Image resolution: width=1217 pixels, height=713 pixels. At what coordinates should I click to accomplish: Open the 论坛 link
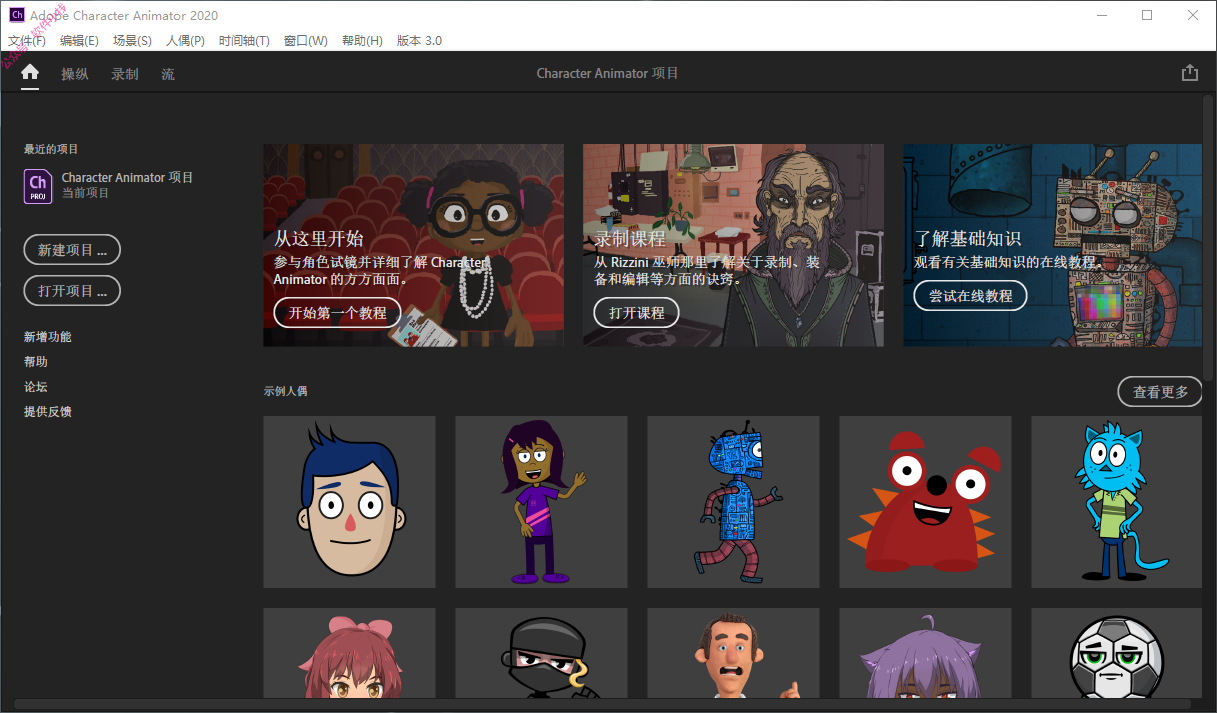click(x=36, y=387)
